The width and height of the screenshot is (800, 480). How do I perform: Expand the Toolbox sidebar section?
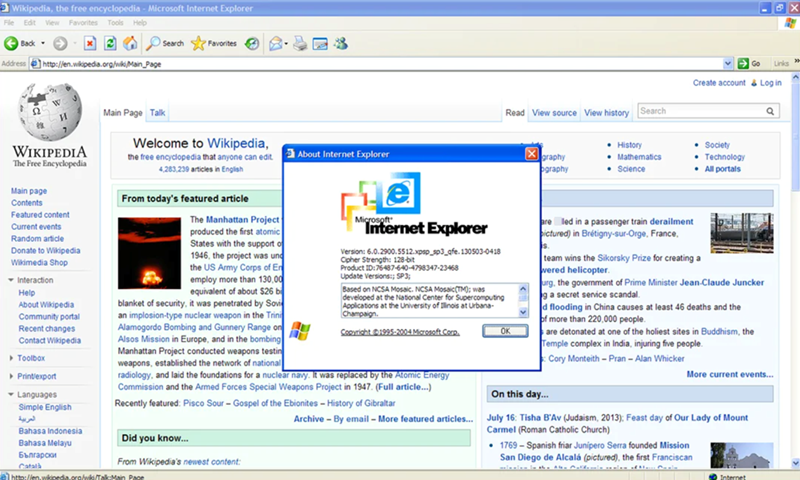coord(11,358)
